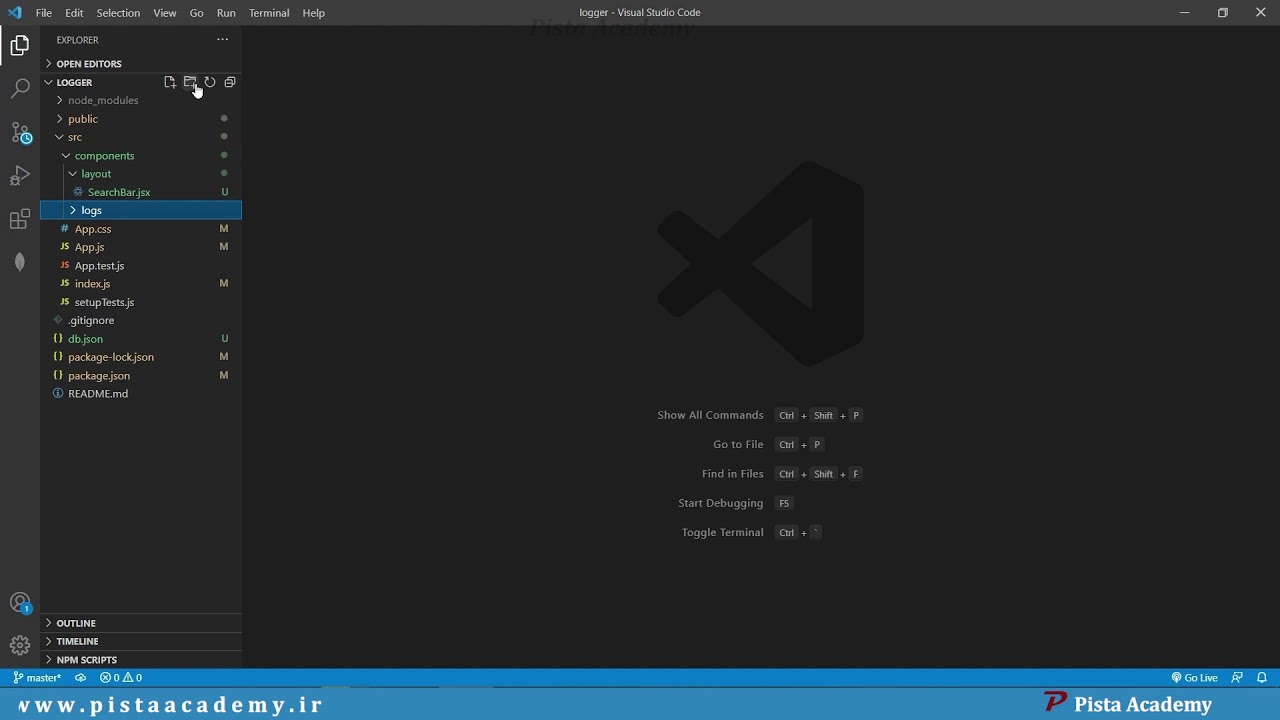Screen dimensions: 1280x720
Task: Open db.json file
Action: click(141, 339)
